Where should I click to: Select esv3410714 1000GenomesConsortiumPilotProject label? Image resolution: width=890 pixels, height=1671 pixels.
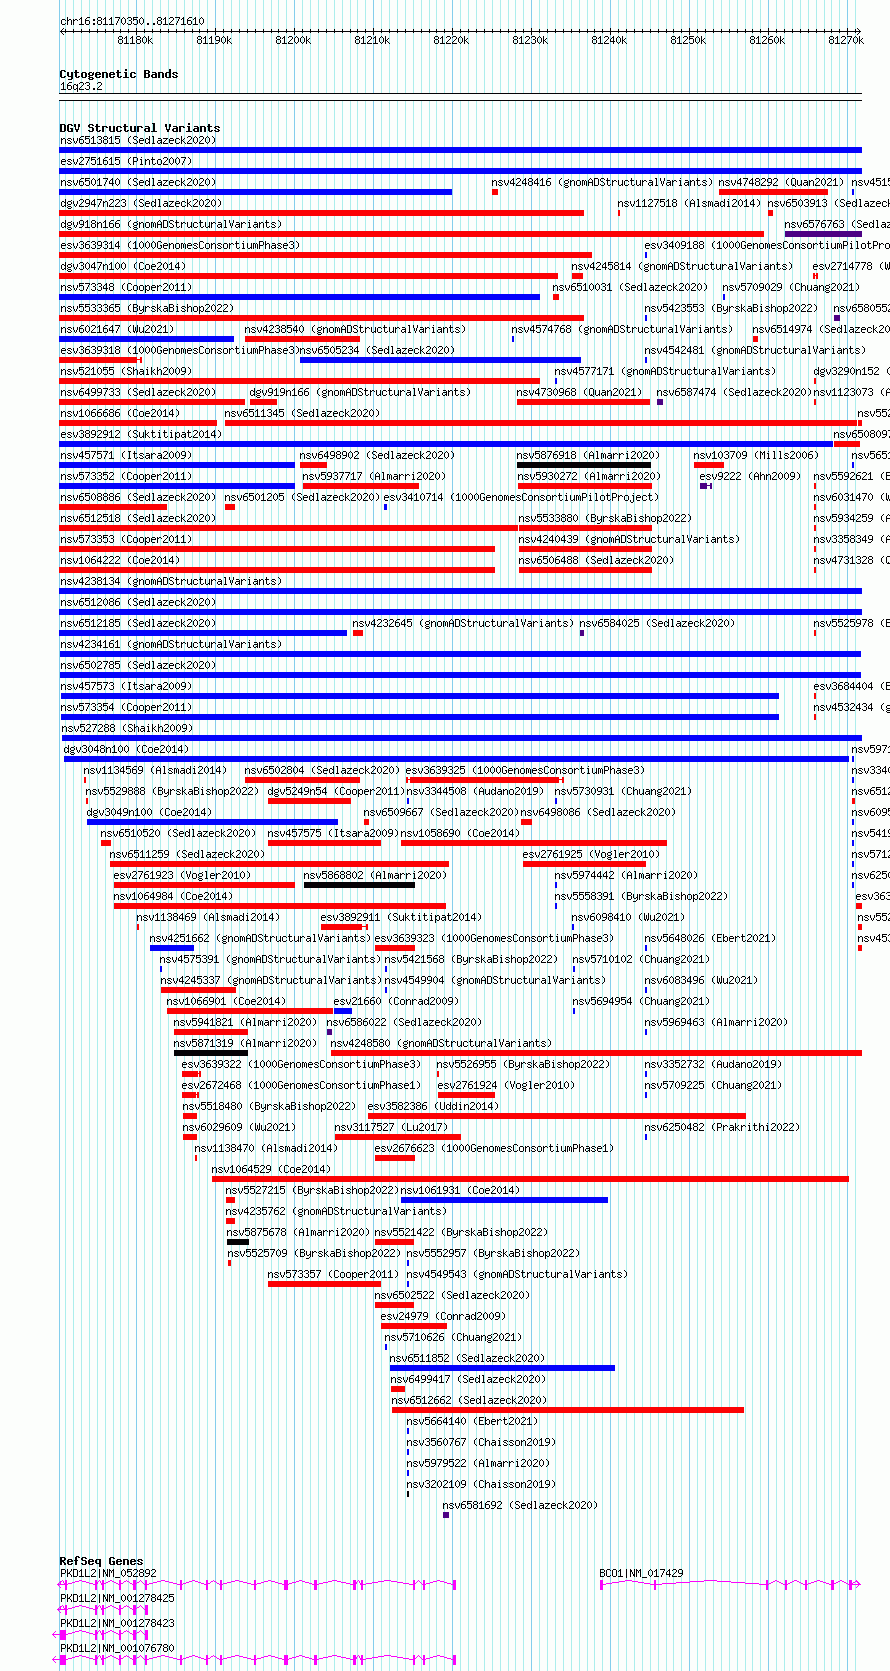(x=521, y=498)
